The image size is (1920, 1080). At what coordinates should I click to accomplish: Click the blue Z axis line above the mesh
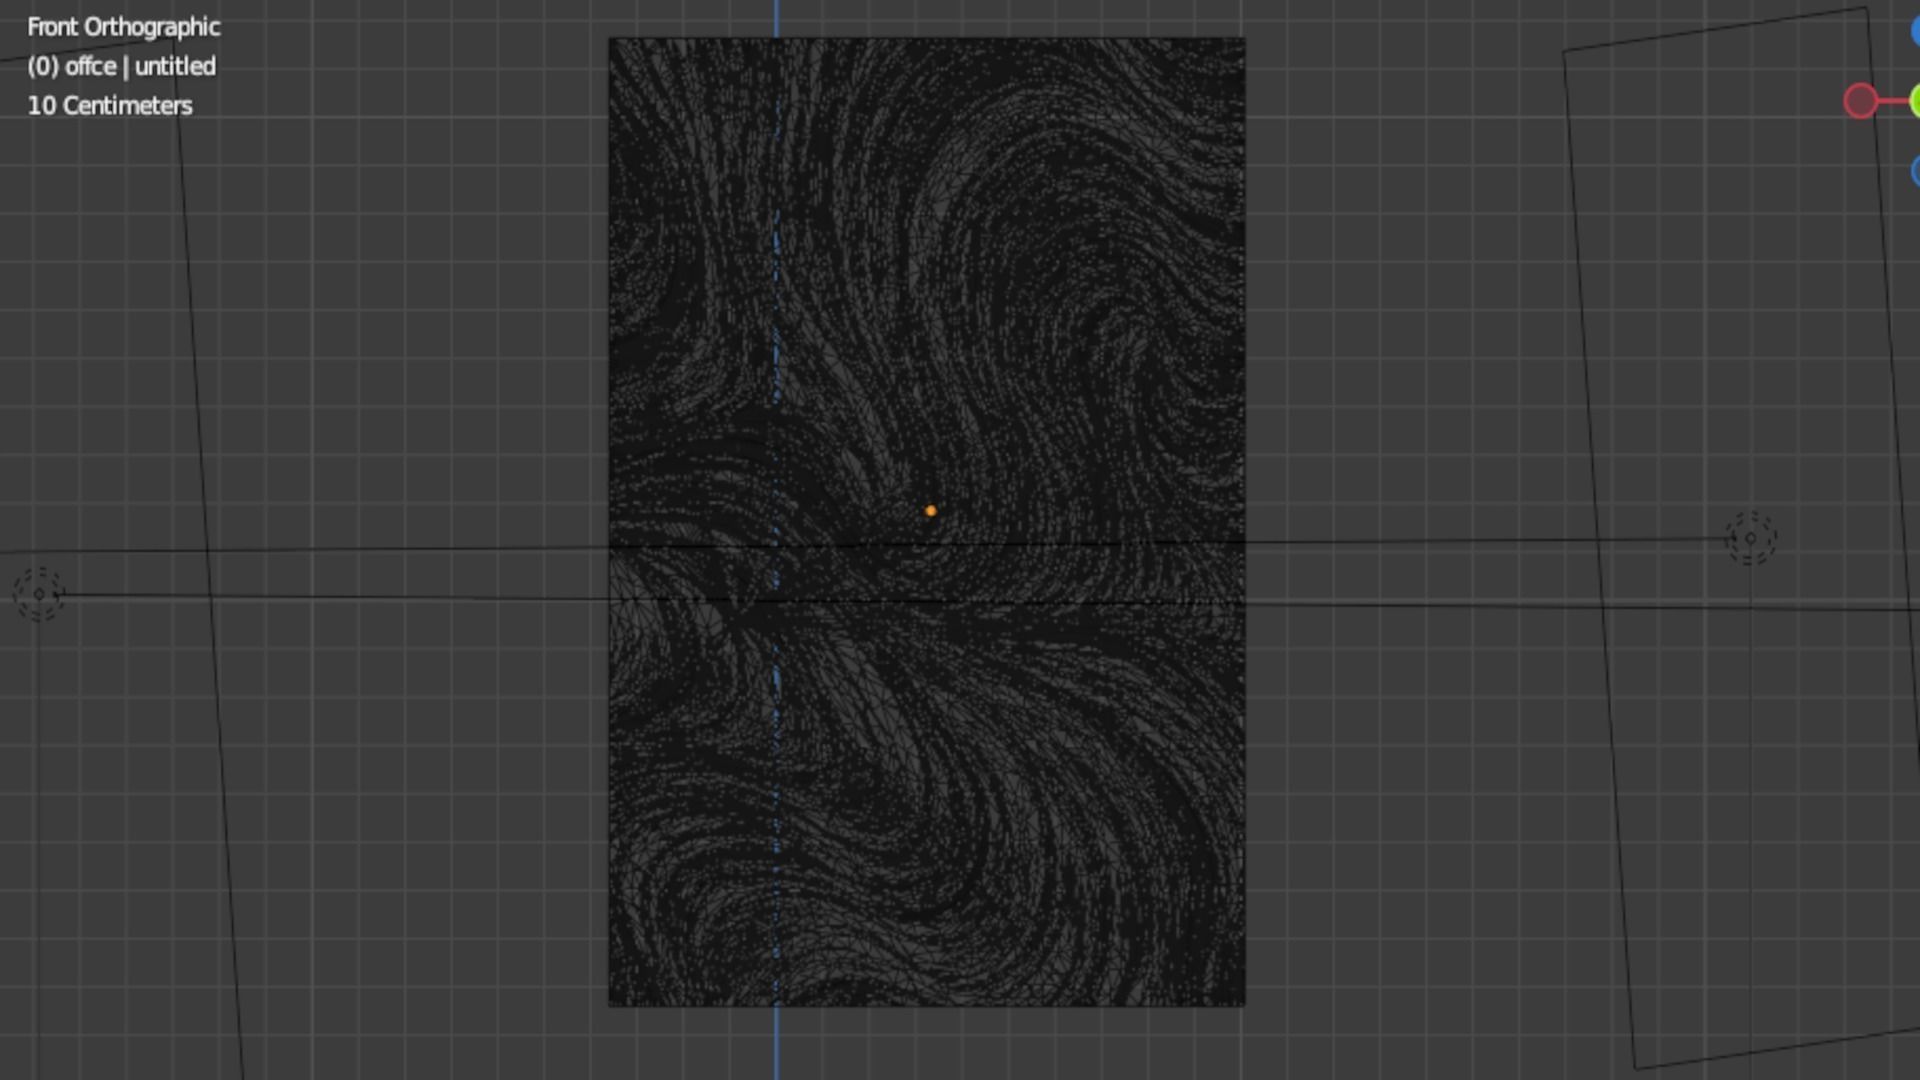pos(777,18)
